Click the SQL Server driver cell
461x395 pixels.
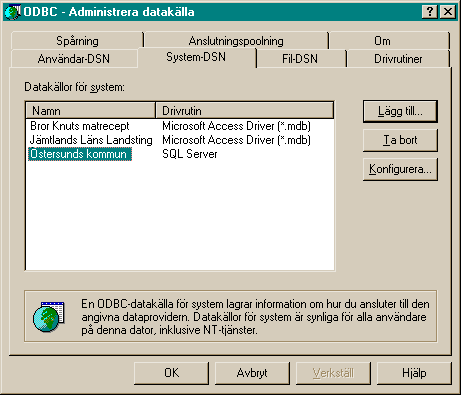[190, 154]
